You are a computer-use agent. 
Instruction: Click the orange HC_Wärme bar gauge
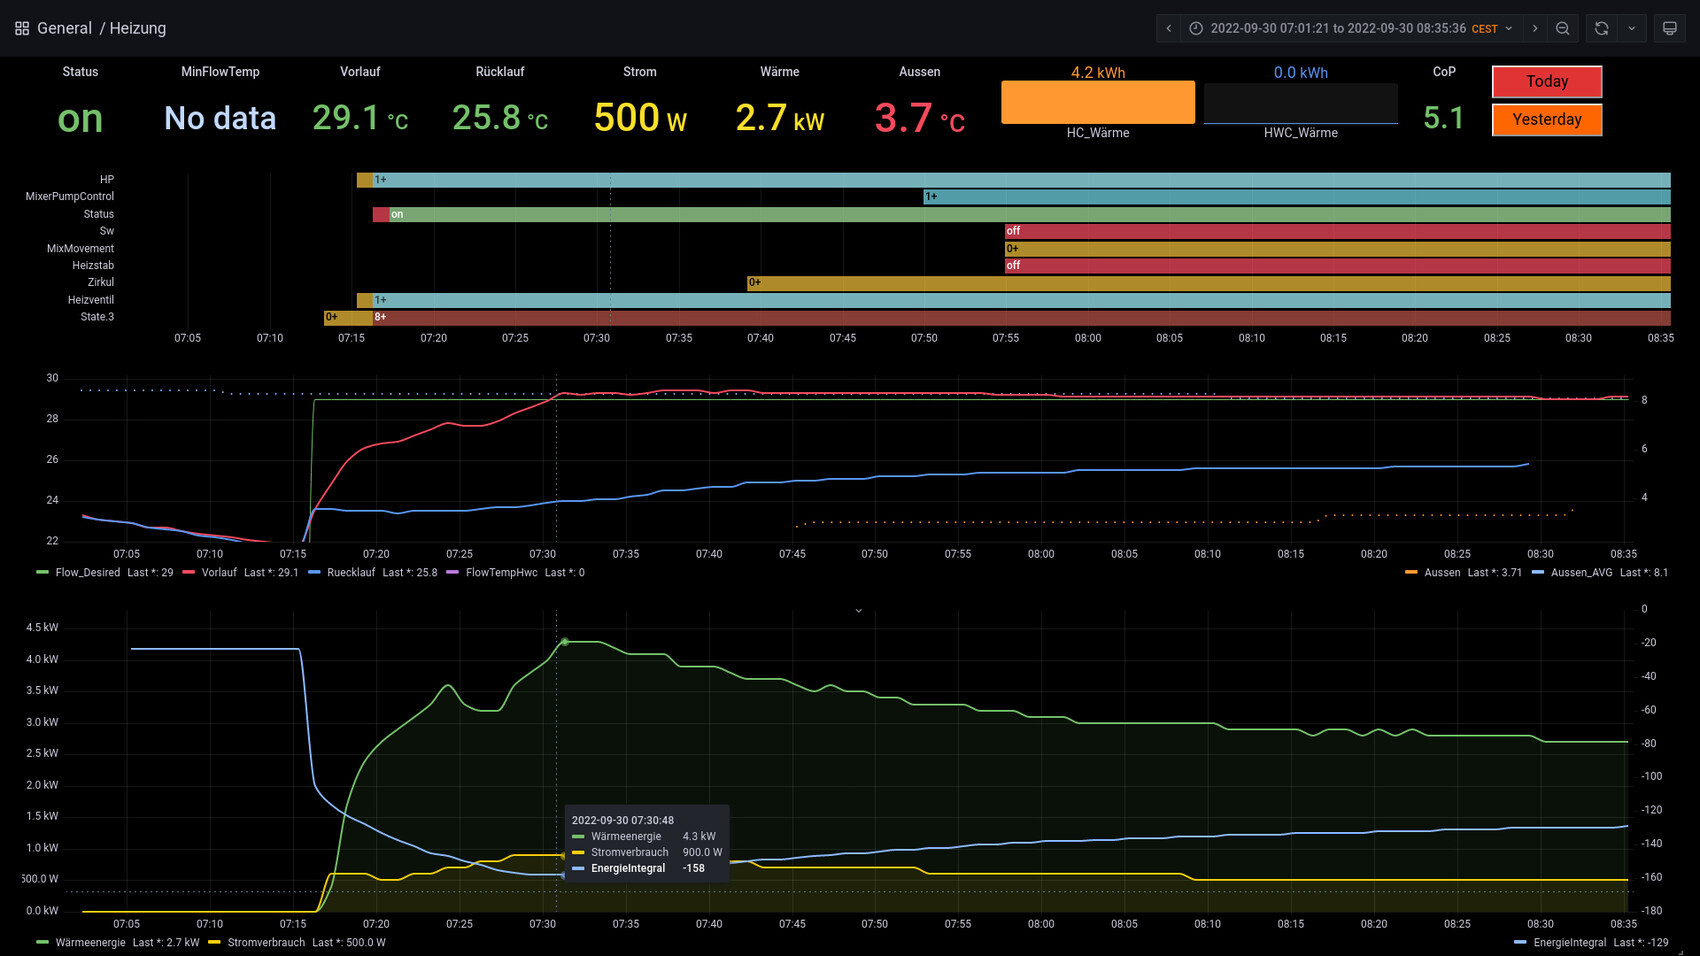(x=1097, y=102)
